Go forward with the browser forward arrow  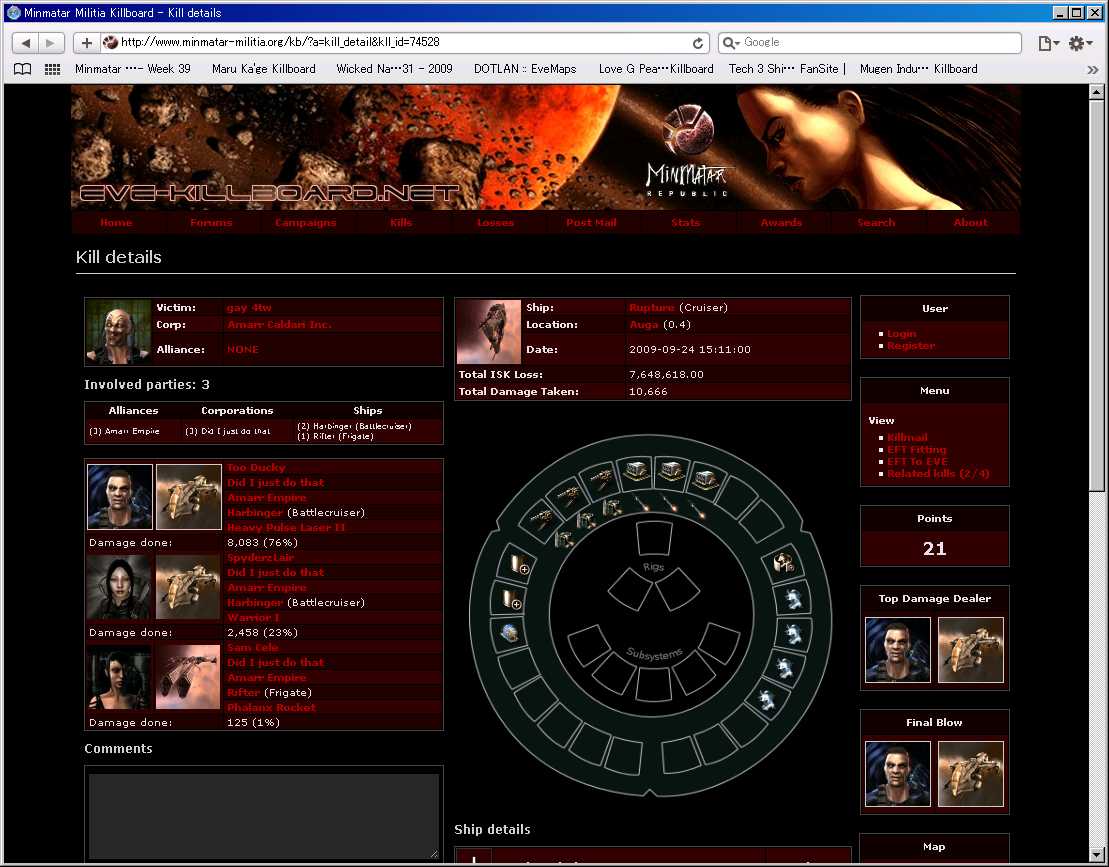click(x=51, y=43)
